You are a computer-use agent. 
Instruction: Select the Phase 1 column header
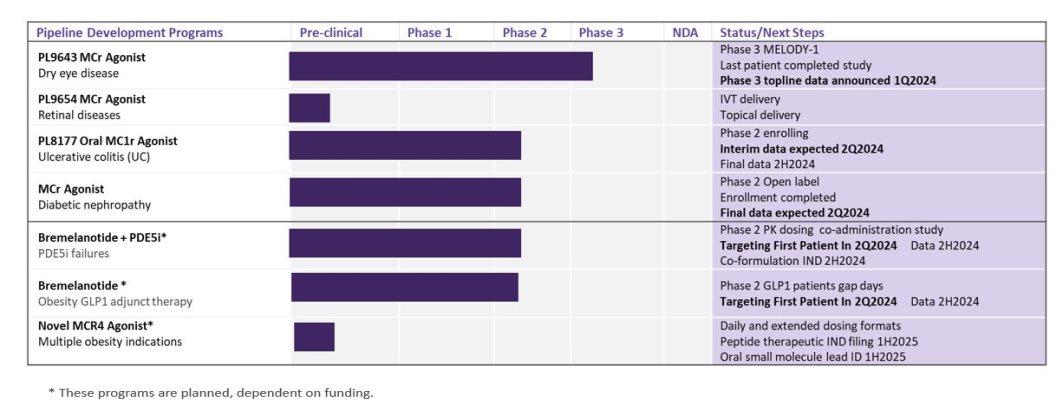[x=429, y=33]
